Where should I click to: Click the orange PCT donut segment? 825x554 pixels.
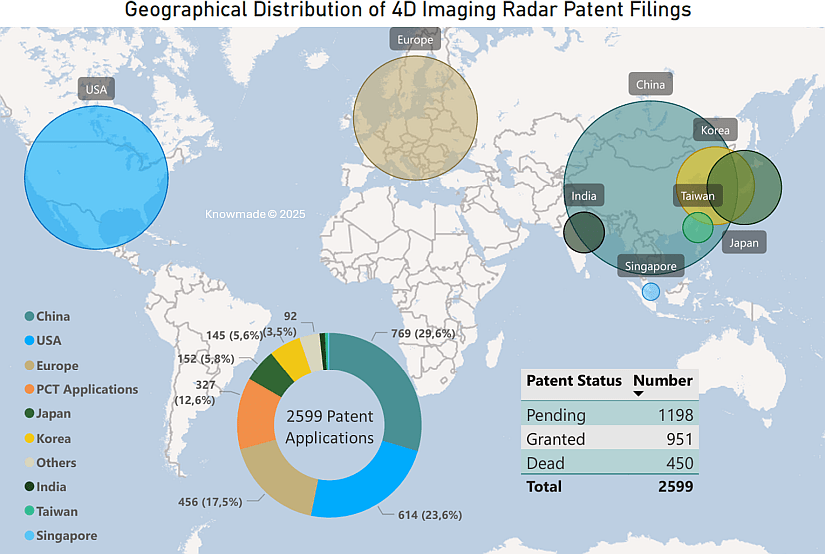tap(256, 416)
